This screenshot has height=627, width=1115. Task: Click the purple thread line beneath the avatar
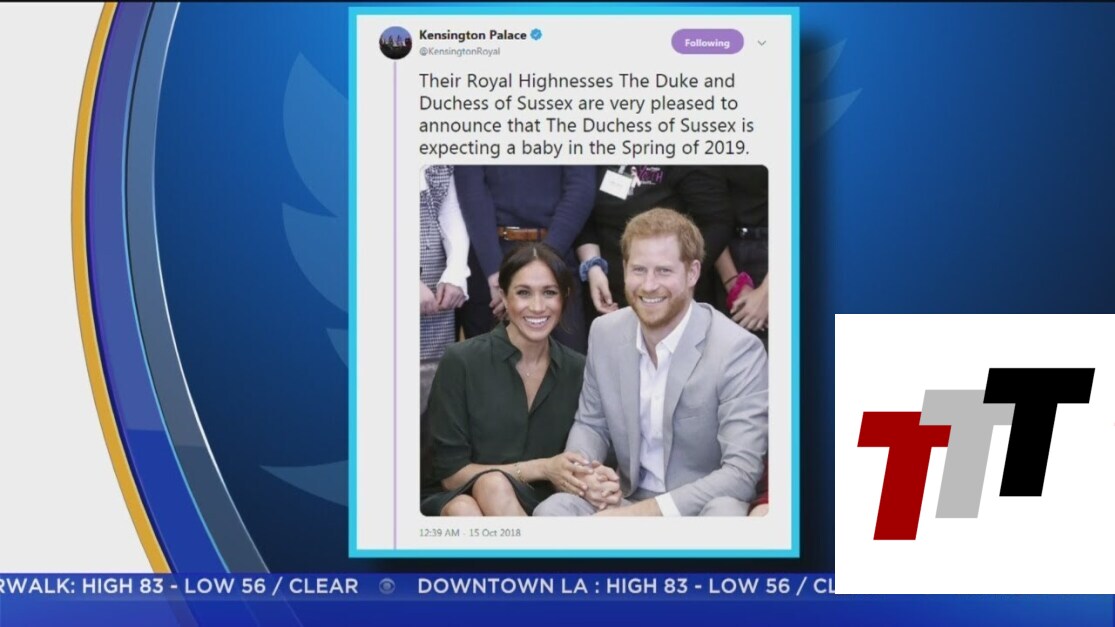tap(395, 304)
